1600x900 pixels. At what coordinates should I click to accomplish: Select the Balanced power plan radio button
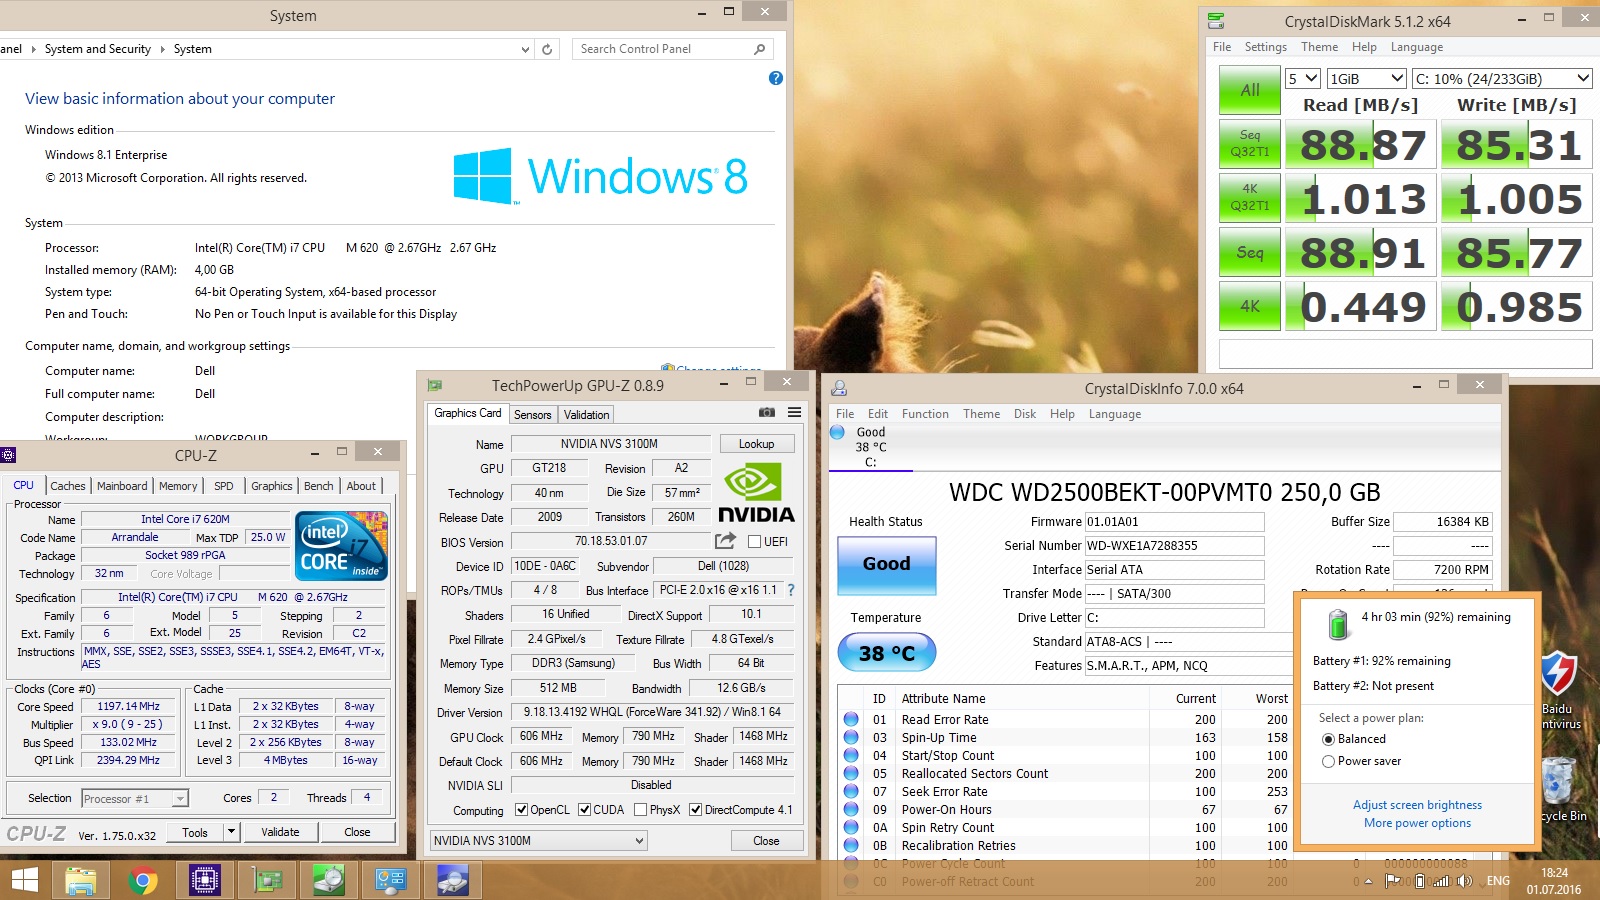click(1328, 739)
